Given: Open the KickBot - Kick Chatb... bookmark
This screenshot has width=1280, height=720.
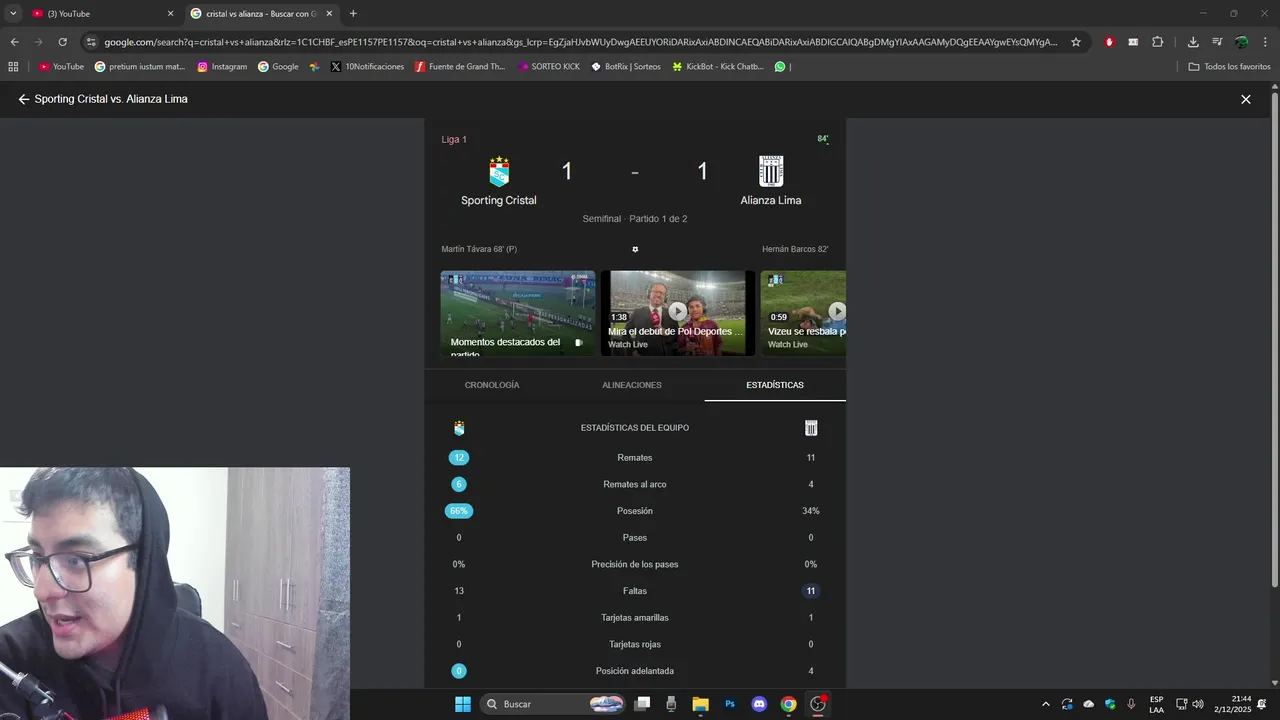Looking at the screenshot, I should tap(718, 67).
